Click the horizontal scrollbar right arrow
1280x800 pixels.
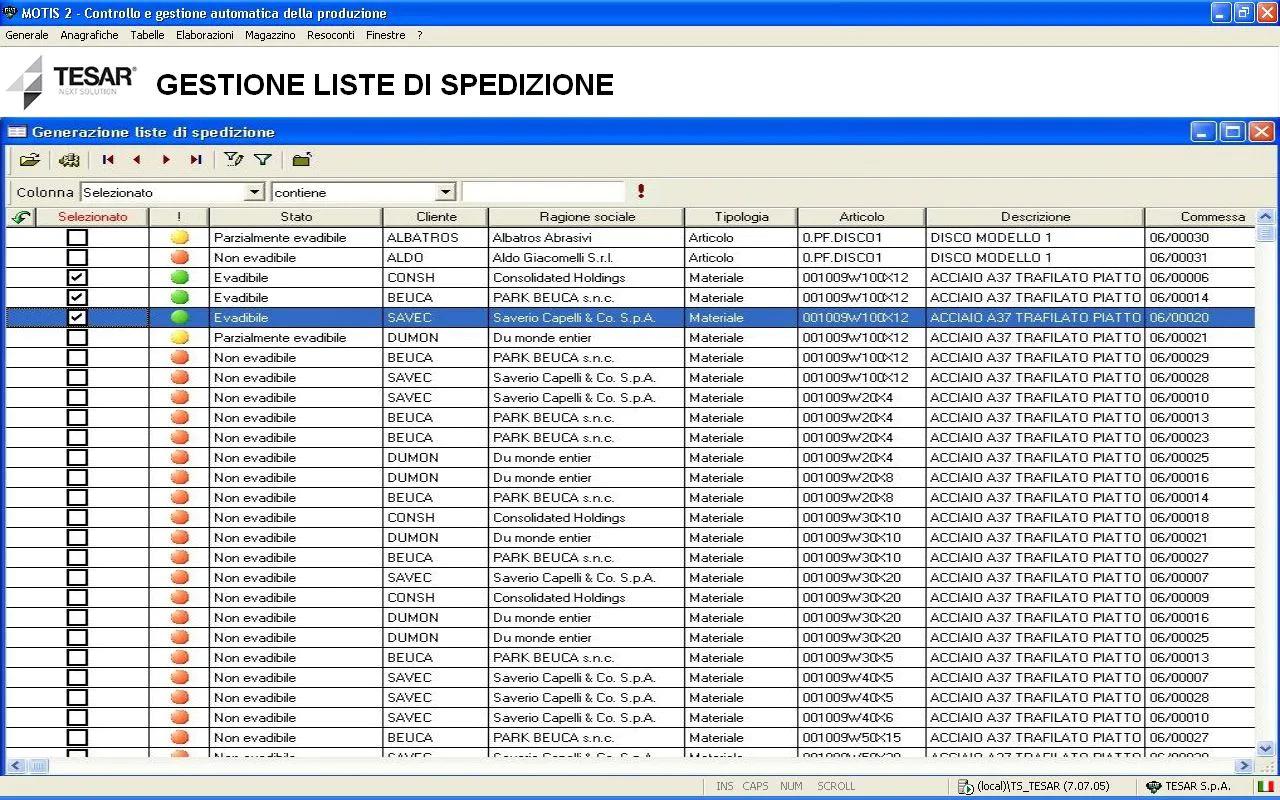(x=1245, y=766)
